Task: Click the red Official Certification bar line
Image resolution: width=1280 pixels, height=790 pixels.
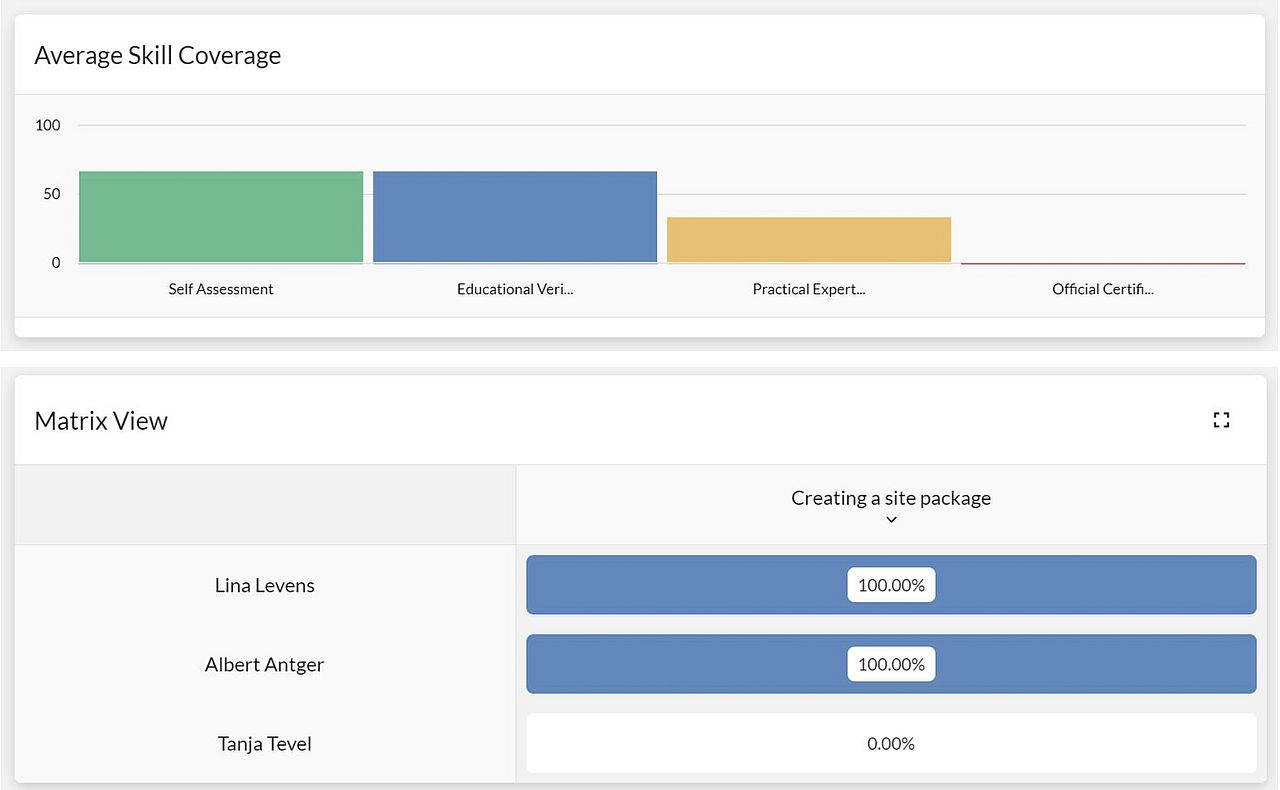Action: [x=1103, y=263]
